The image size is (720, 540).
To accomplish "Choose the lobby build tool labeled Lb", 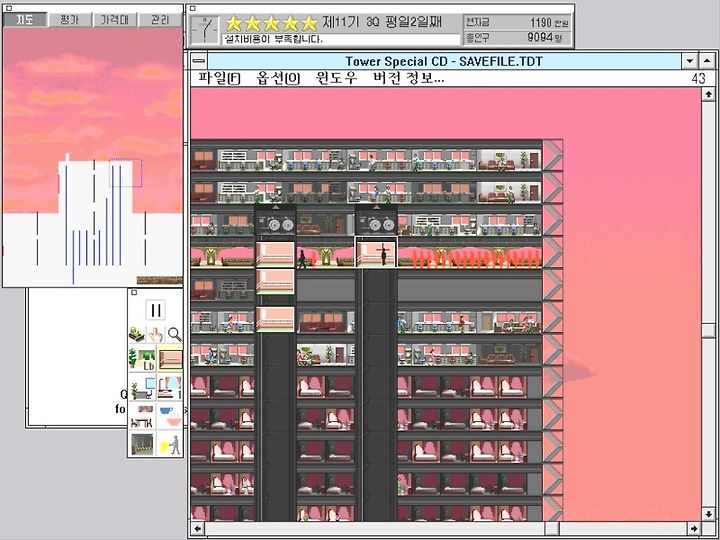I will (142, 359).
